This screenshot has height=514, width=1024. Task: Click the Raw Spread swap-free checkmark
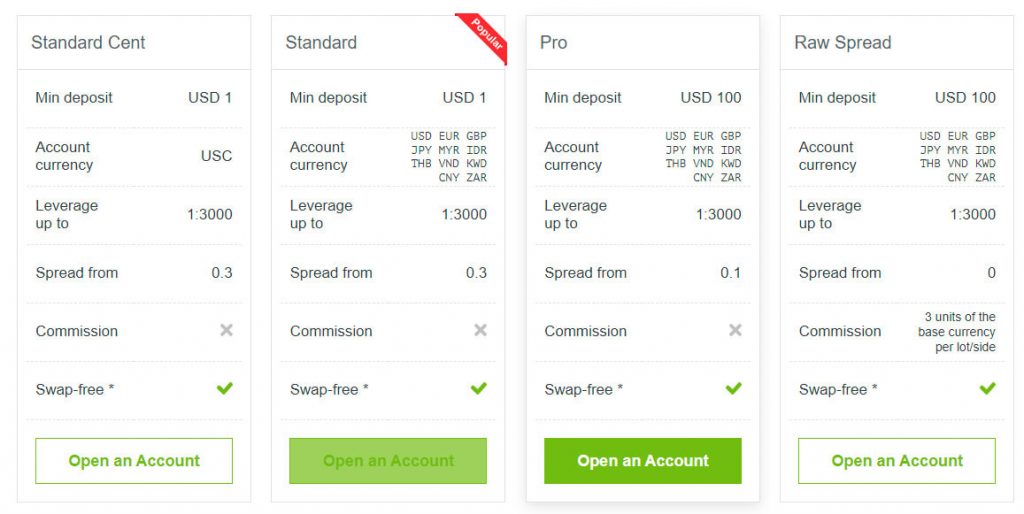[x=988, y=388]
